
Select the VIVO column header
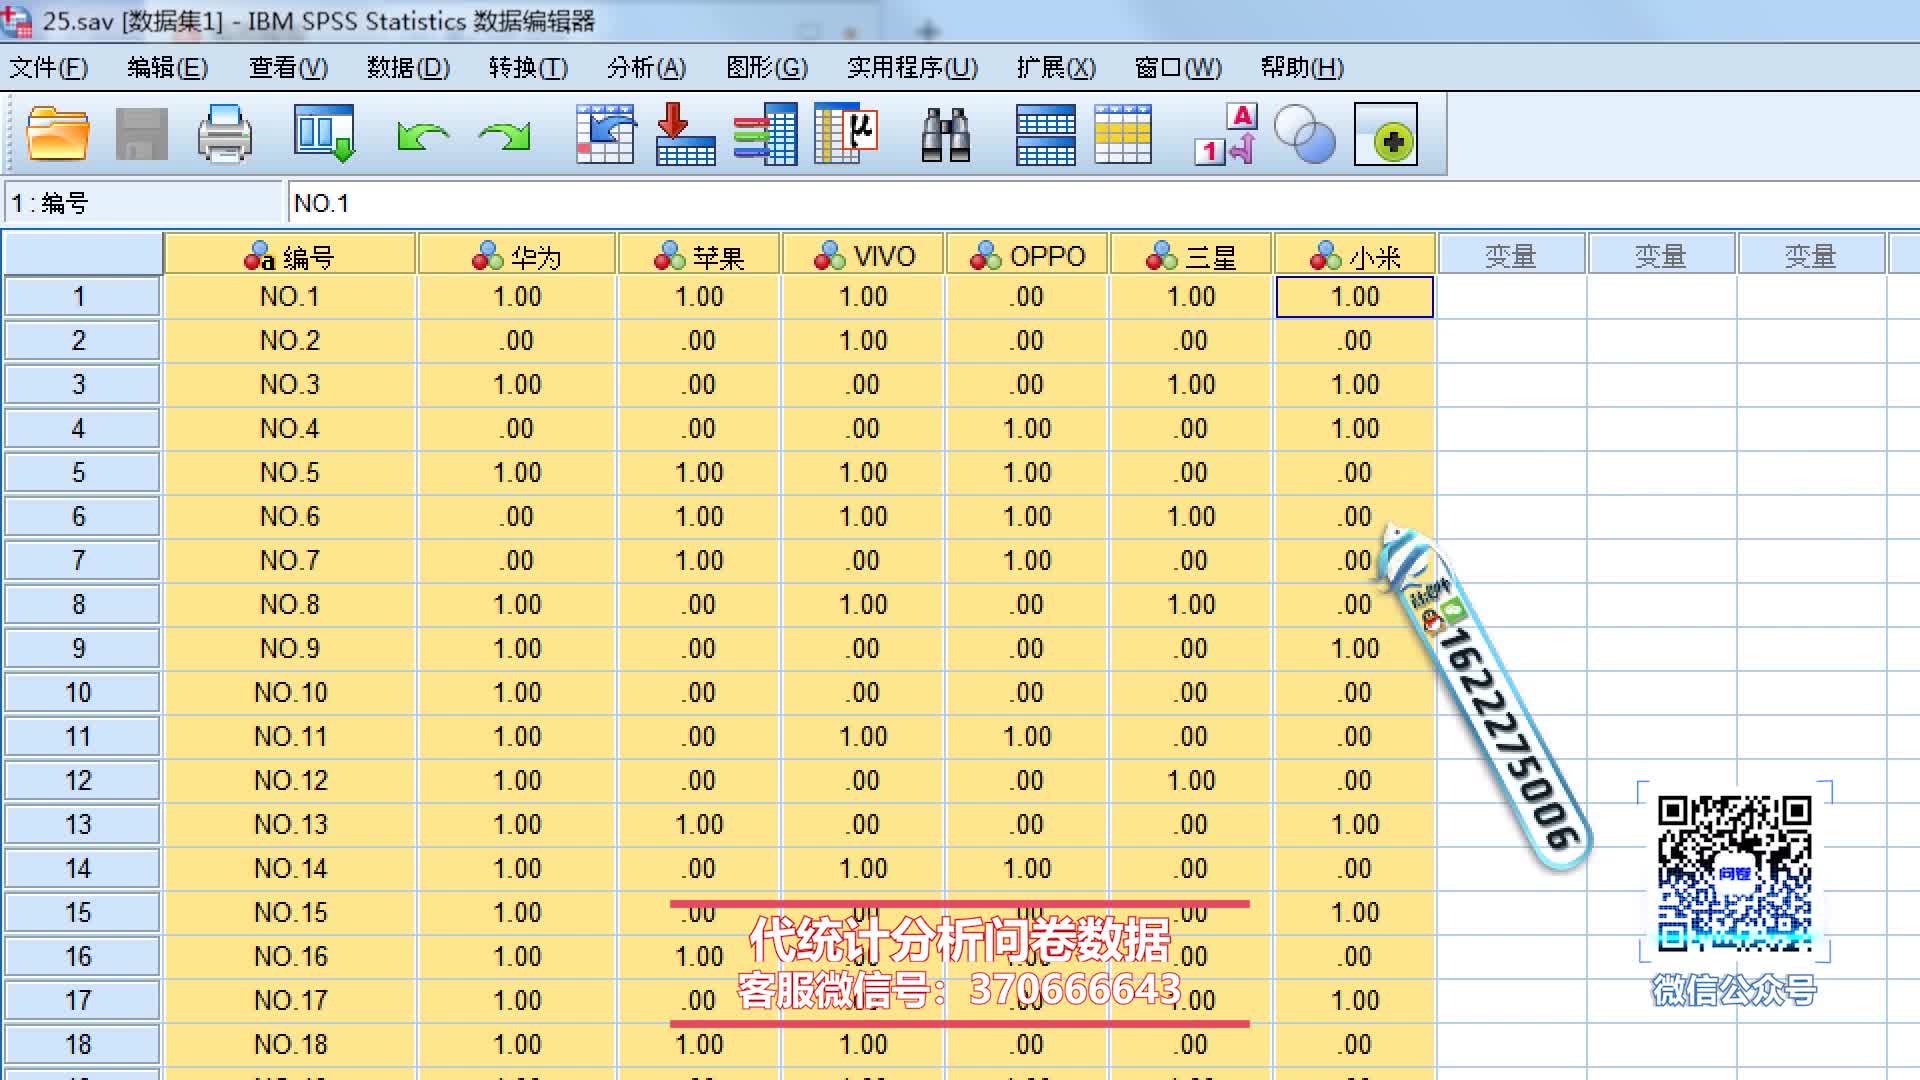click(x=863, y=256)
